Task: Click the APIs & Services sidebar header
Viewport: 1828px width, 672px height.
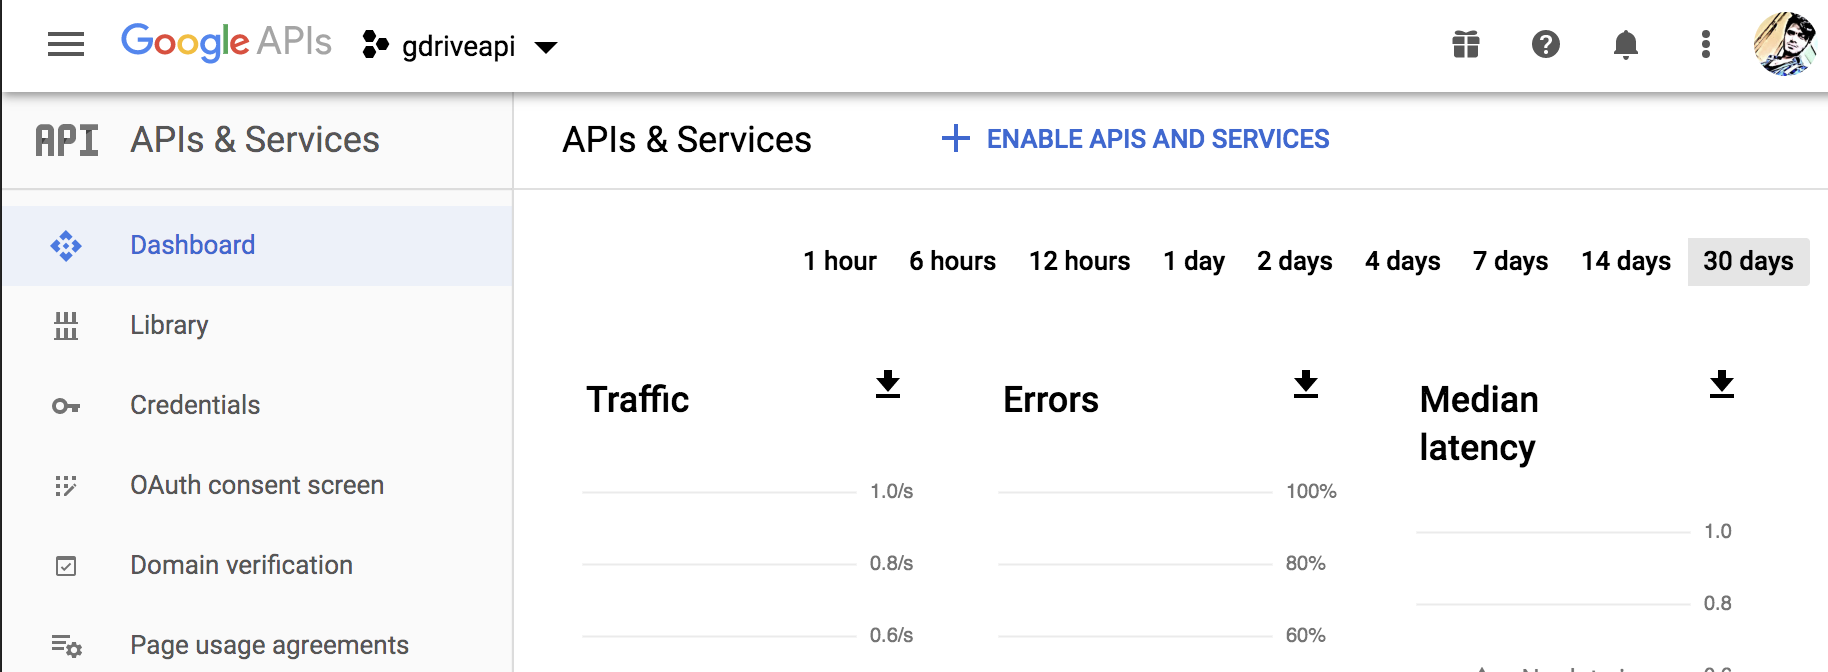Action: pyautogui.click(x=255, y=140)
